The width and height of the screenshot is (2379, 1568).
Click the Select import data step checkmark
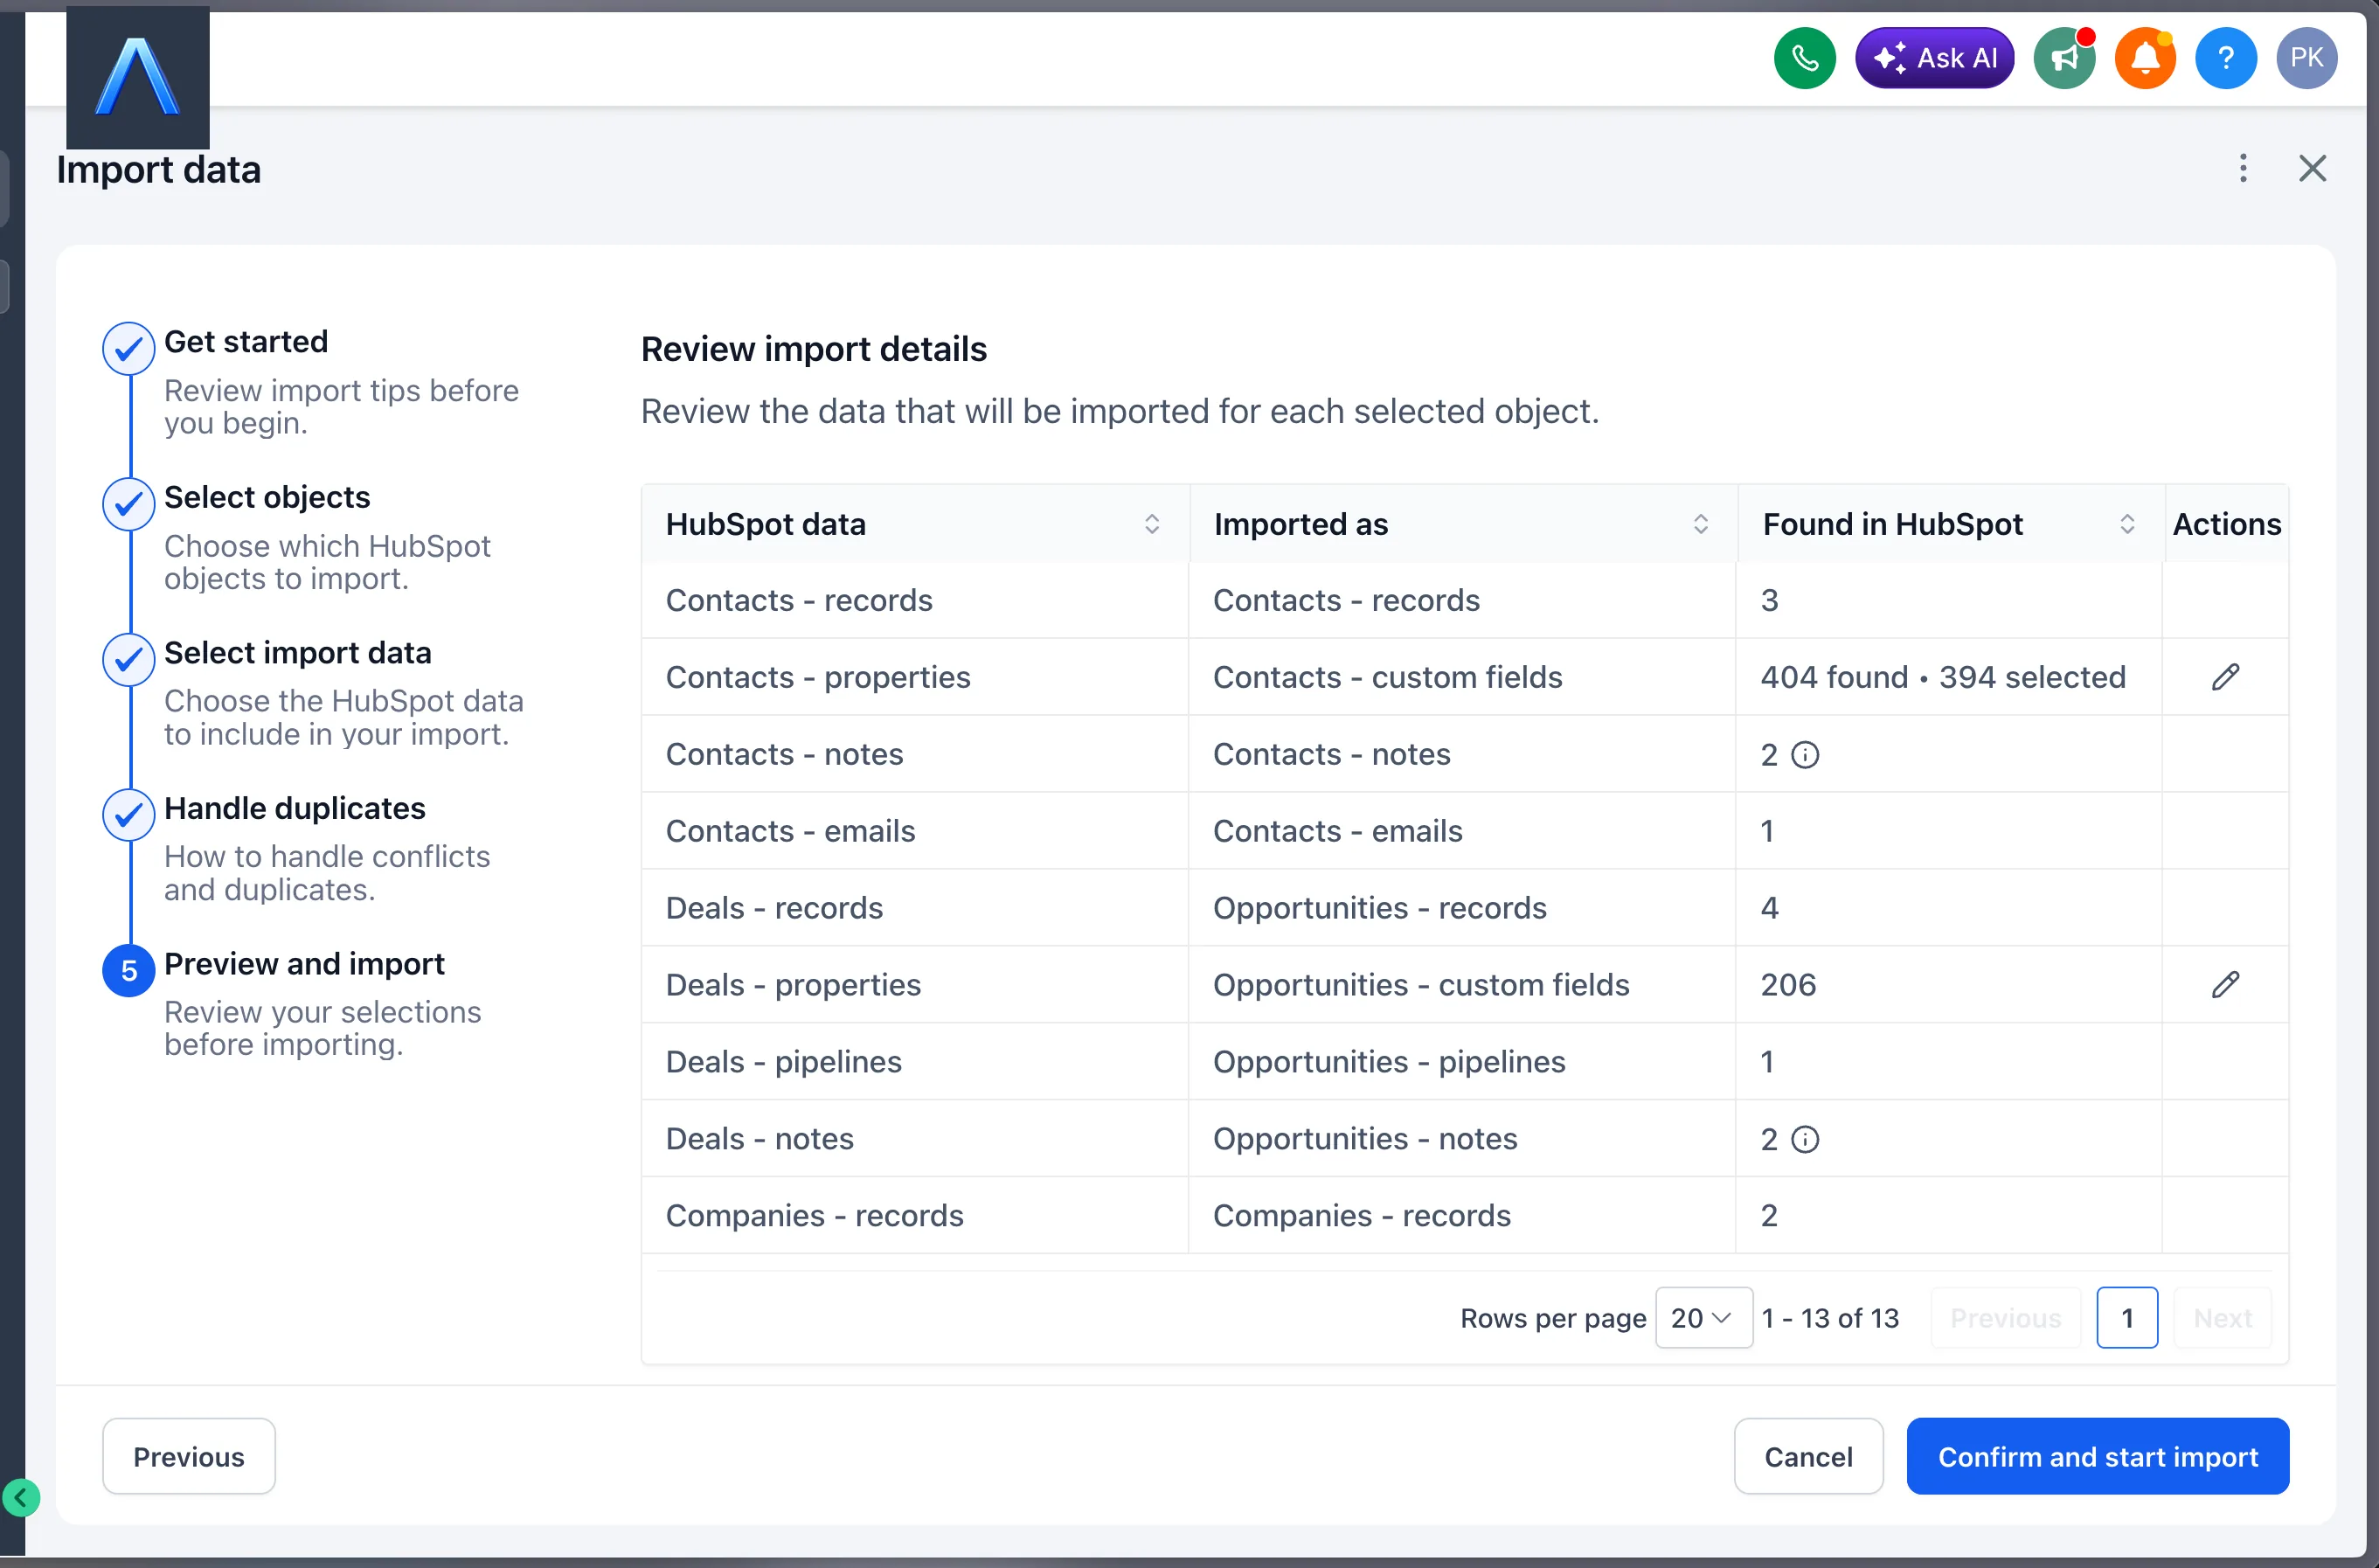(x=129, y=659)
